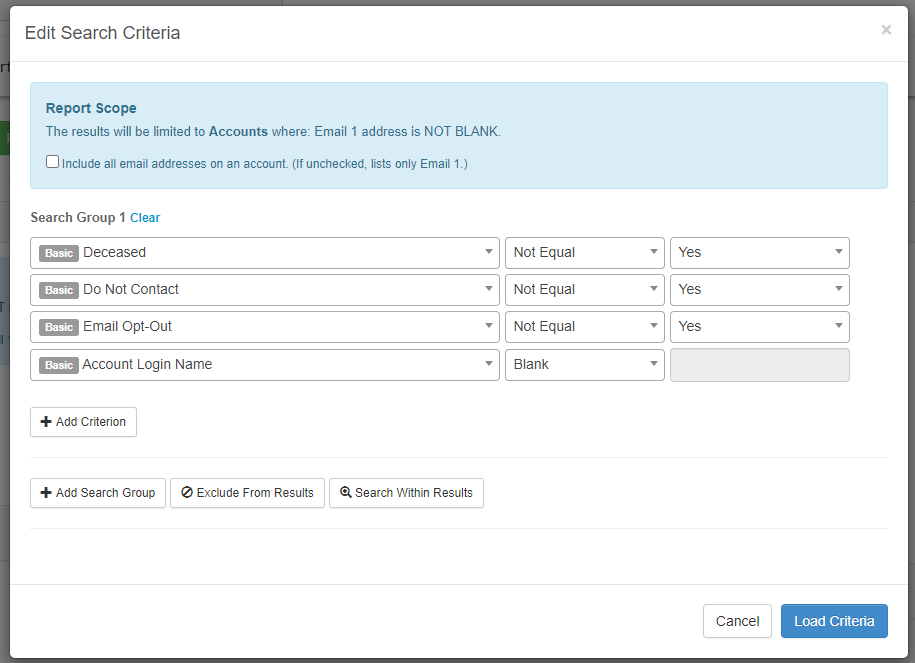Clear Search Group 1
Screen dimensions: 915x663
point(145,218)
